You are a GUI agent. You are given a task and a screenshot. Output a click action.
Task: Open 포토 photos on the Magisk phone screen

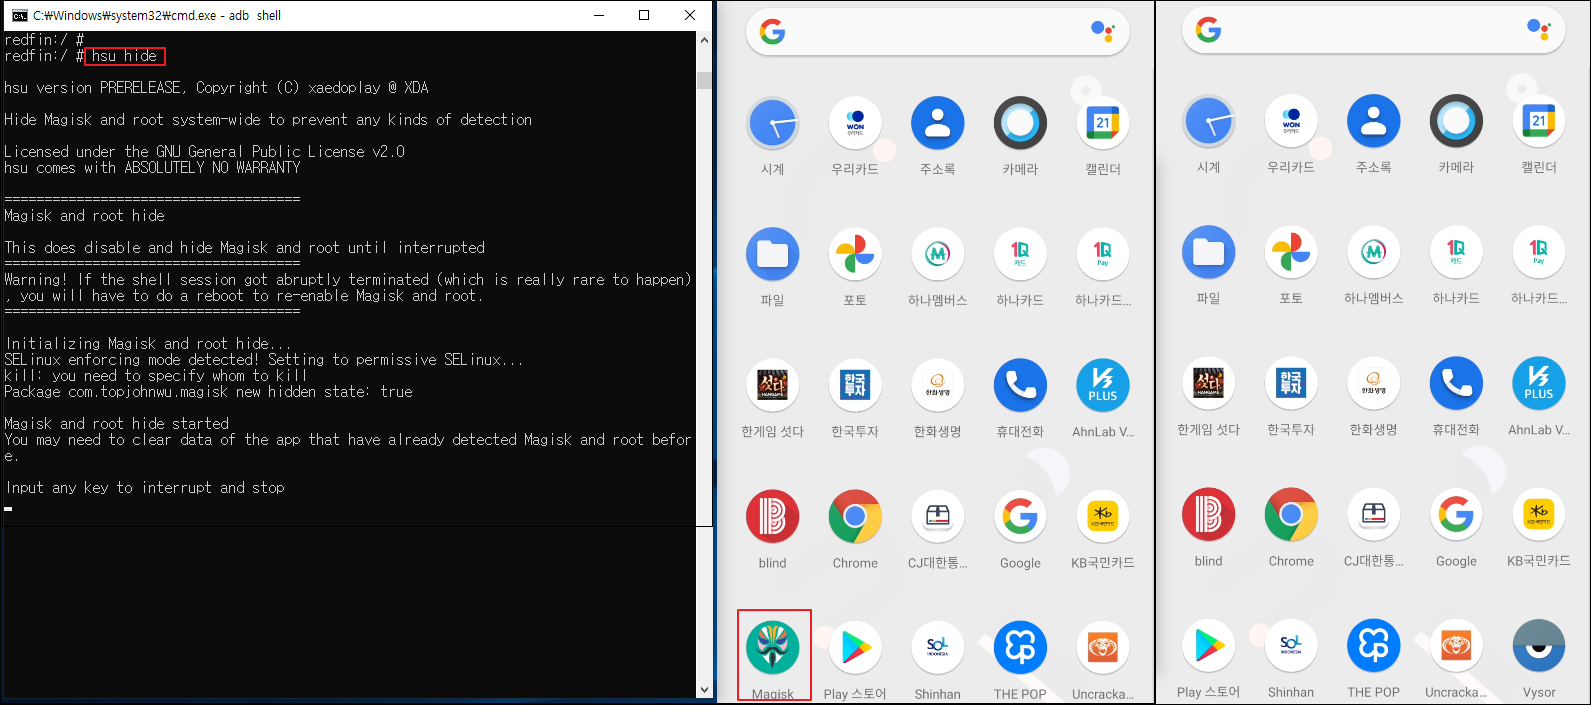(x=855, y=254)
